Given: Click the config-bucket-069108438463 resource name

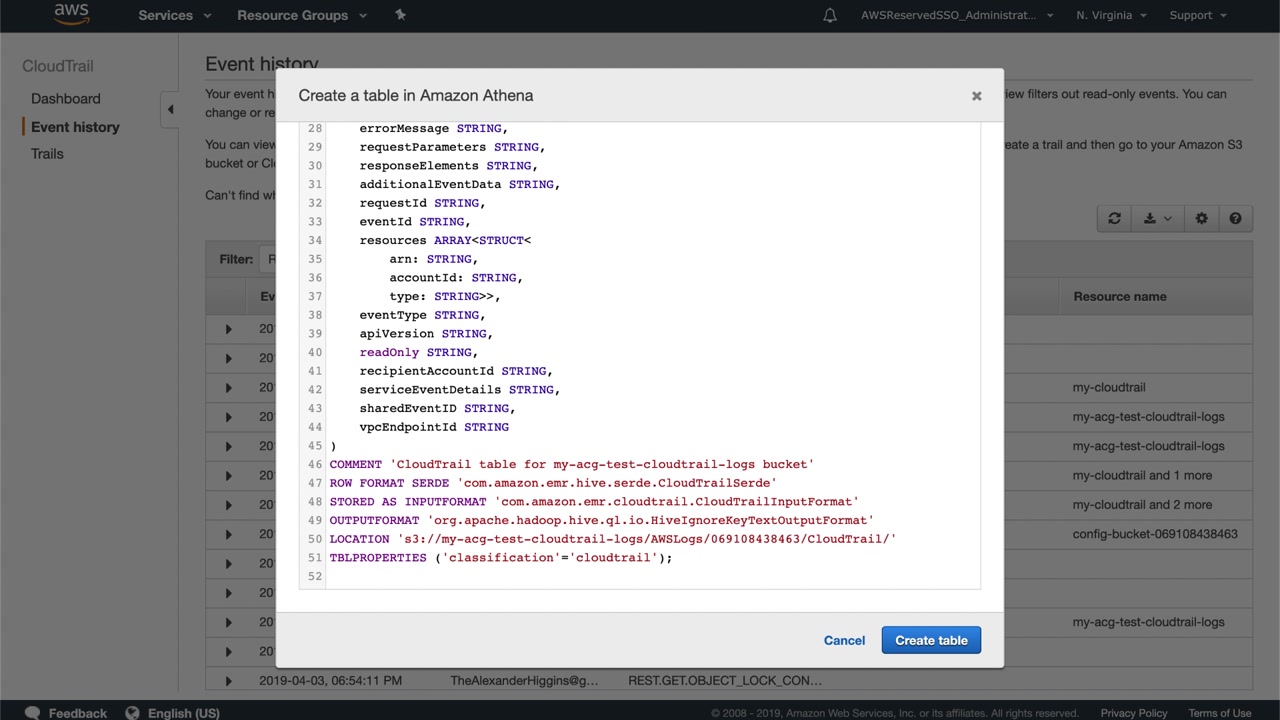Looking at the screenshot, I should point(1155,534).
